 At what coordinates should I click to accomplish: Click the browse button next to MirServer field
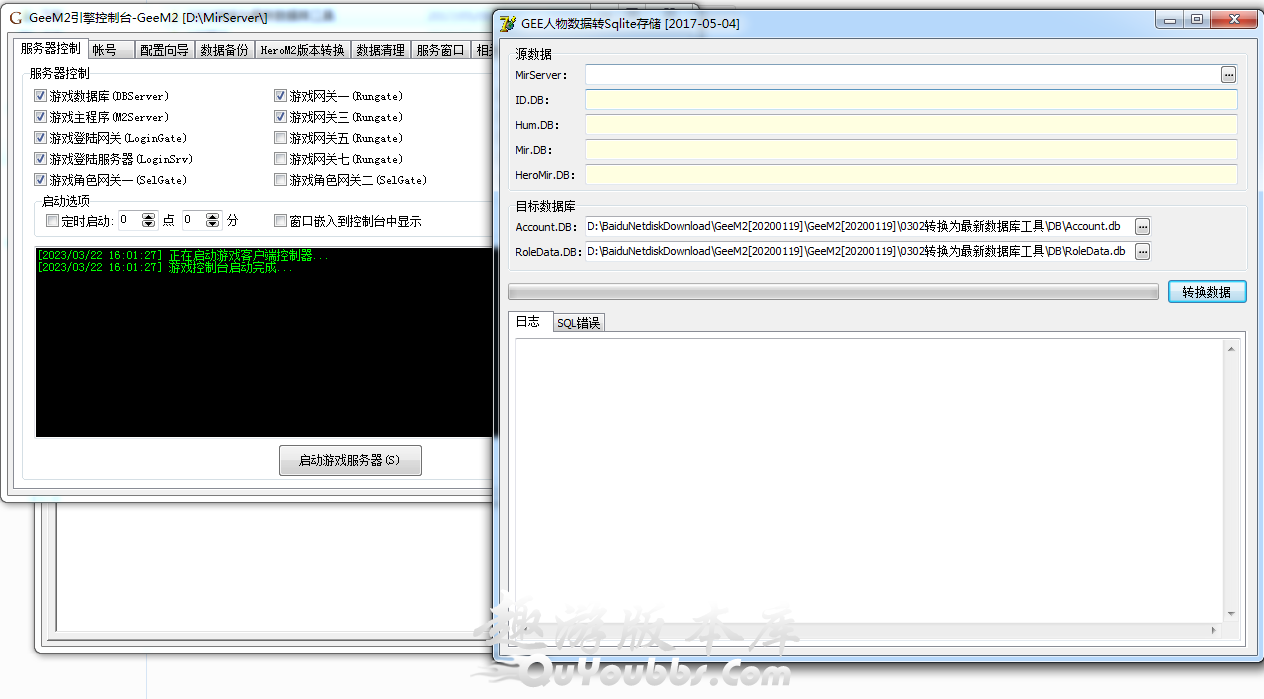point(1228,75)
